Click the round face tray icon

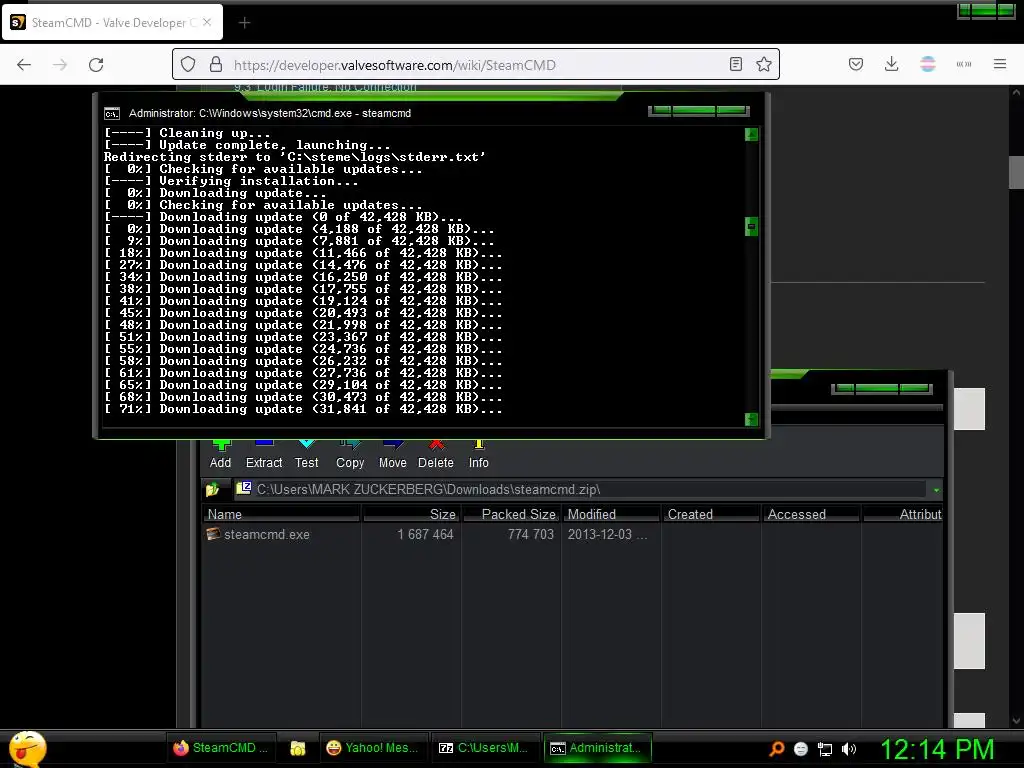click(x=801, y=749)
